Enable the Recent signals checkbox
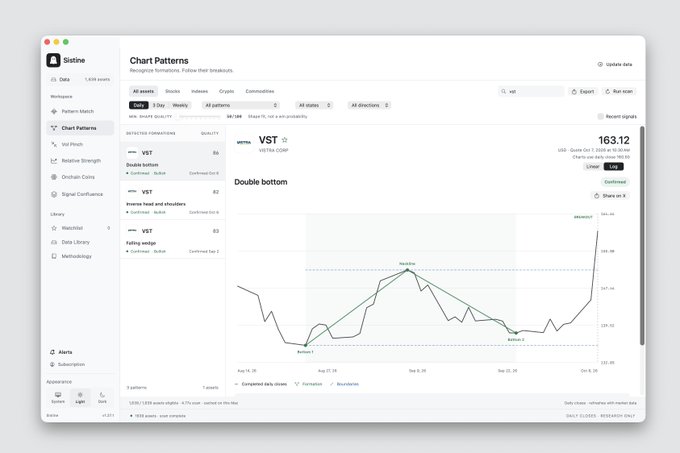This screenshot has height=453, width=680. point(601,116)
